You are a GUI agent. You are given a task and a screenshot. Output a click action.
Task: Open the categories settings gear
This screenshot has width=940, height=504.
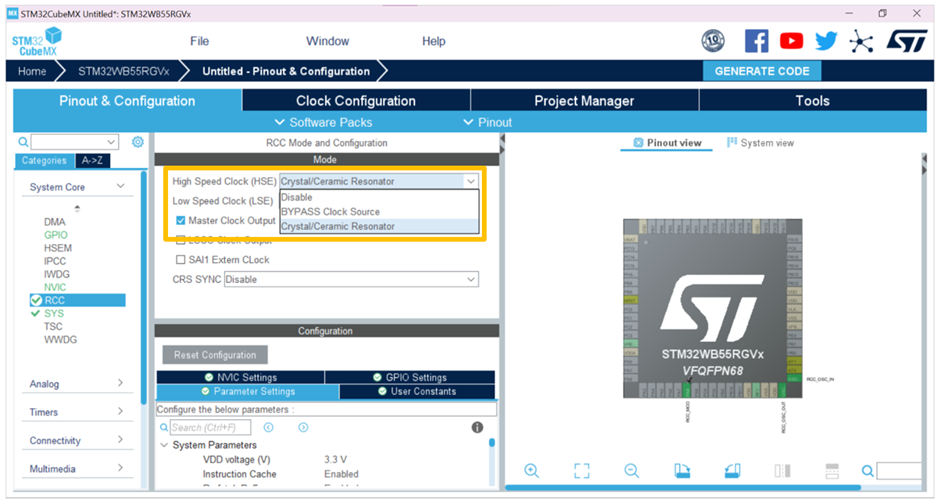[x=138, y=142]
